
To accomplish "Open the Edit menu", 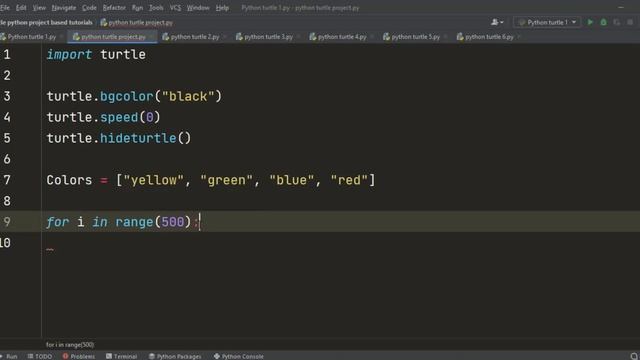I will pos(21,8).
